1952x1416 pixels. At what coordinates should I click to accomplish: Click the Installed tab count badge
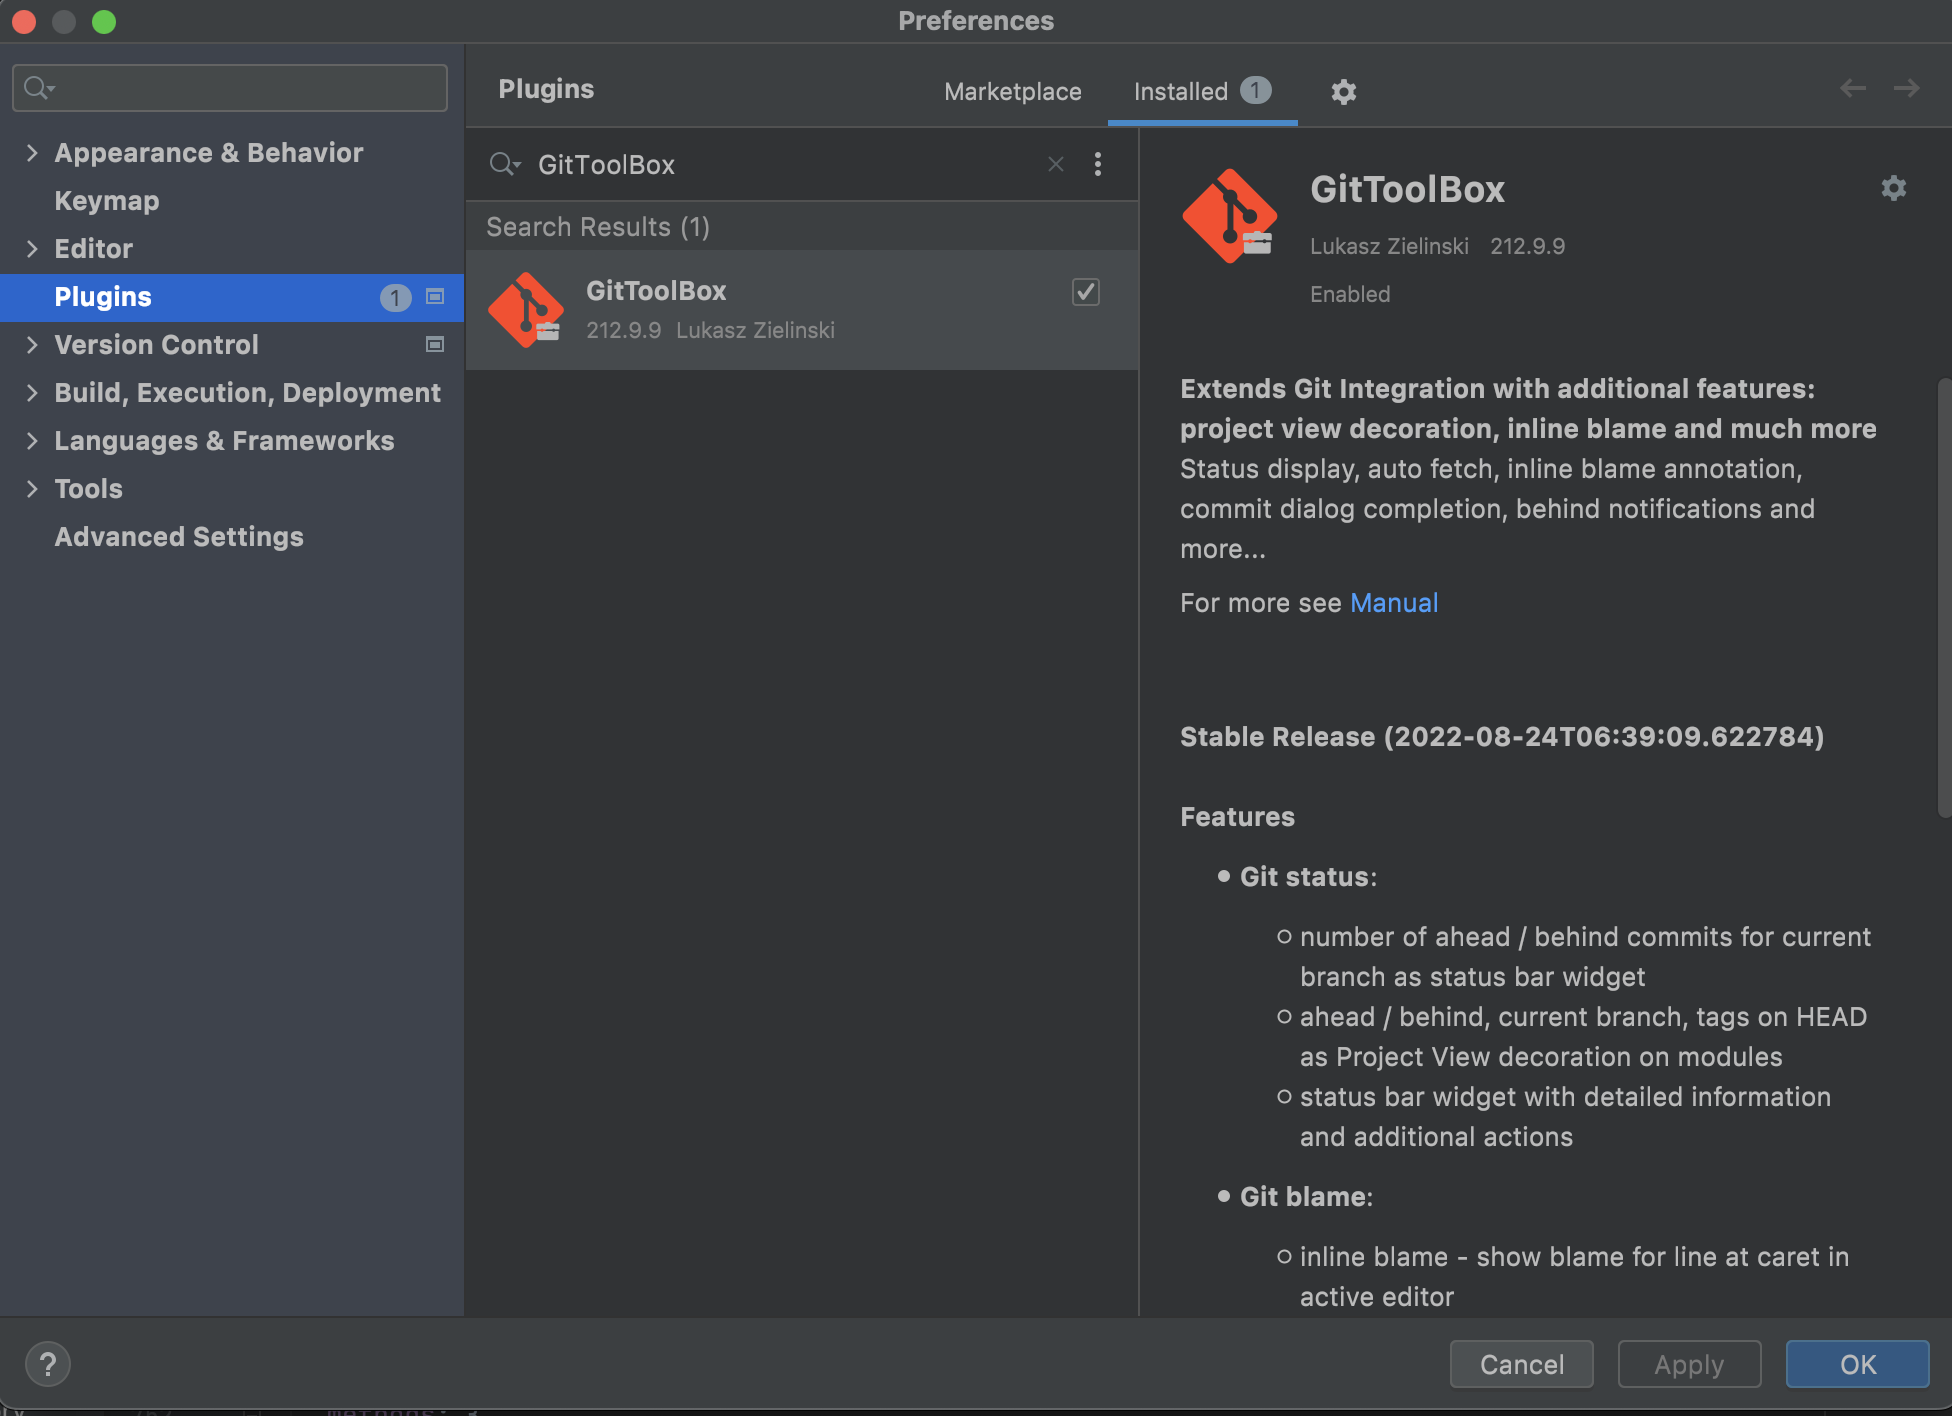point(1256,90)
